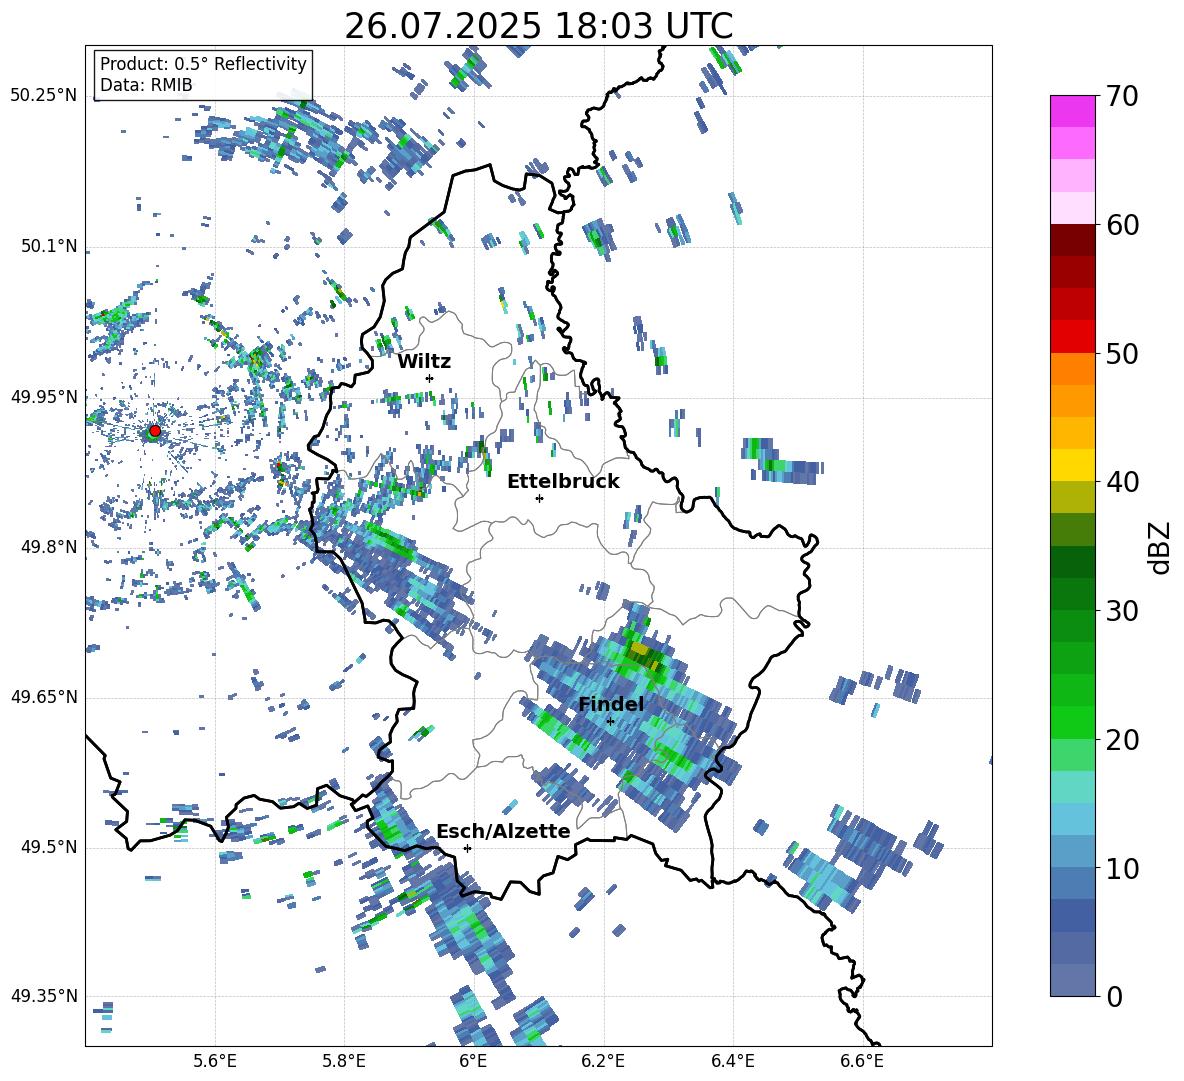Click the 6.2°E longitude label
This screenshot has width=1184, height=1081.
pyautogui.click(x=603, y=1061)
